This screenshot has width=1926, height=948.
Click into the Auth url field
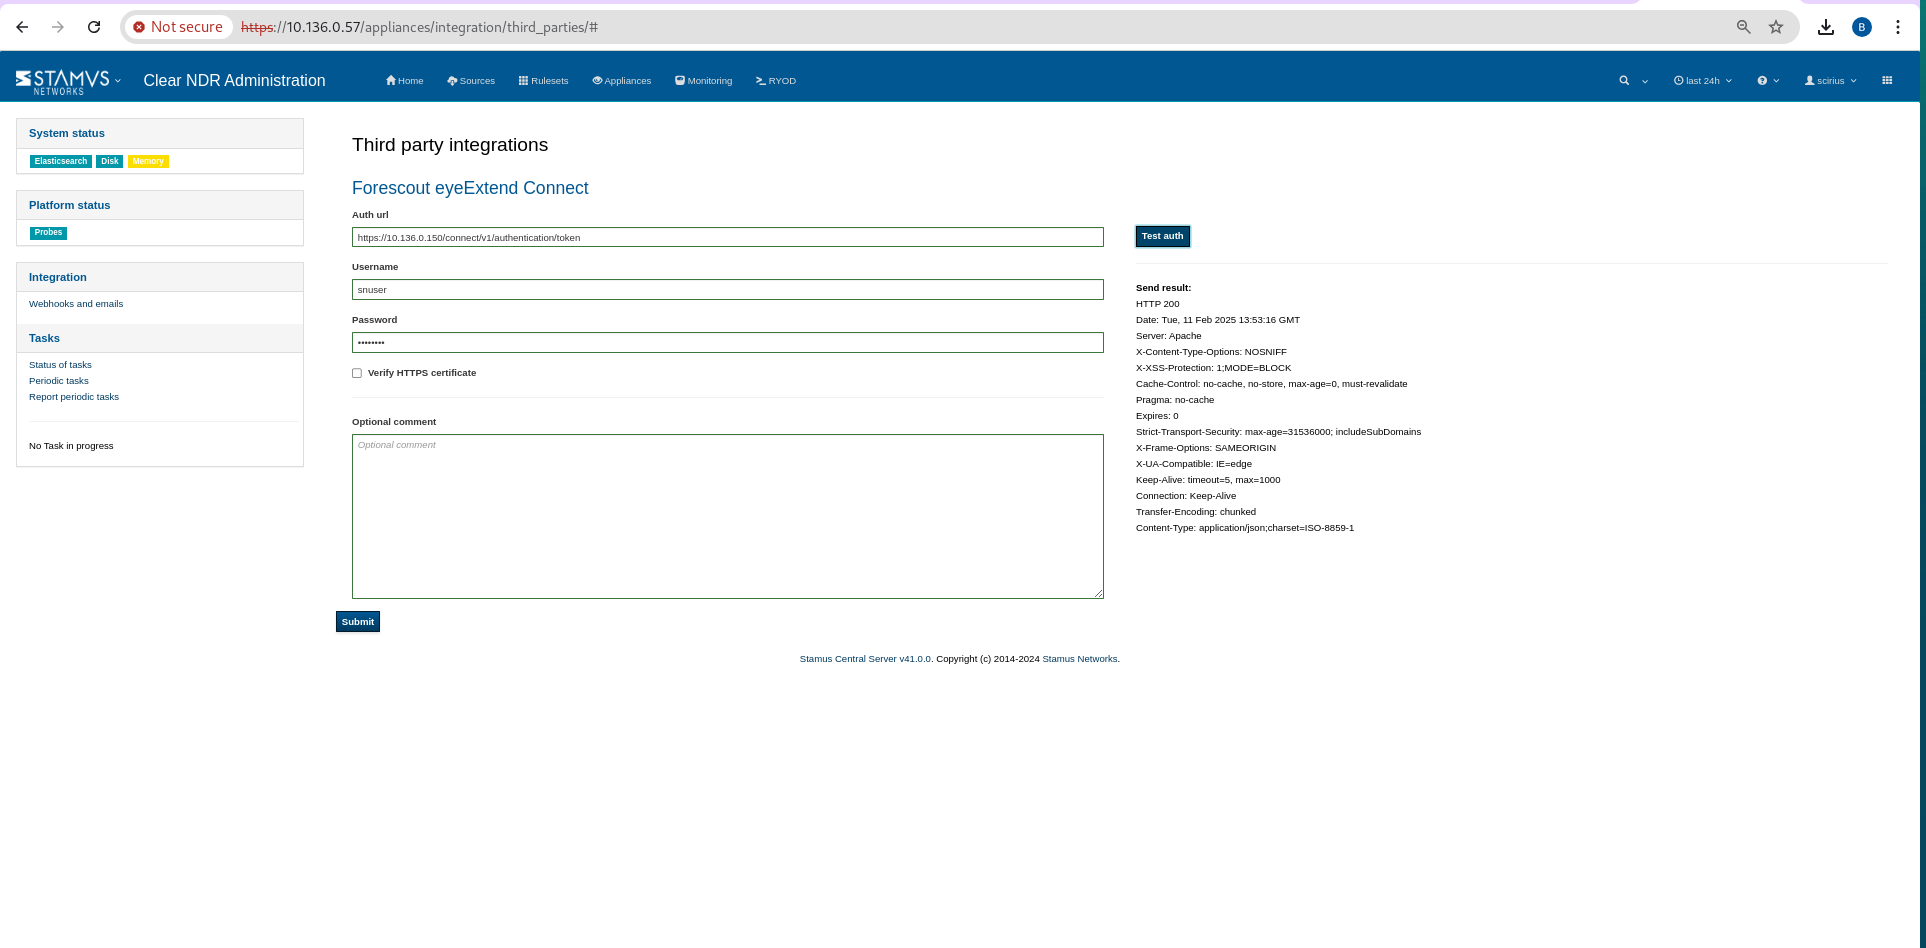pyautogui.click(x=728, y=237)
